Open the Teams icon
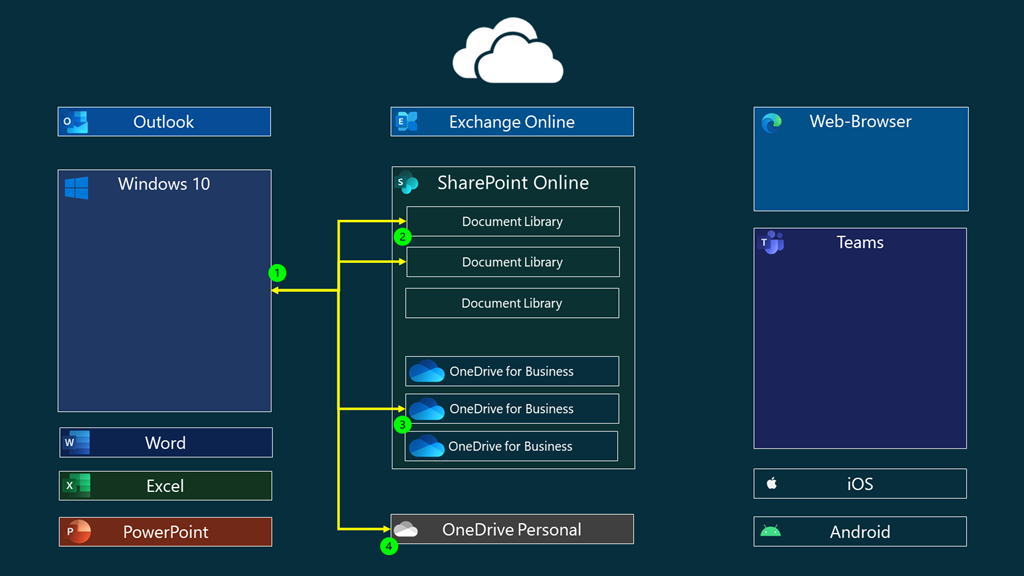The height and width of the screenshot is (576, 1024). pos(771,243)
